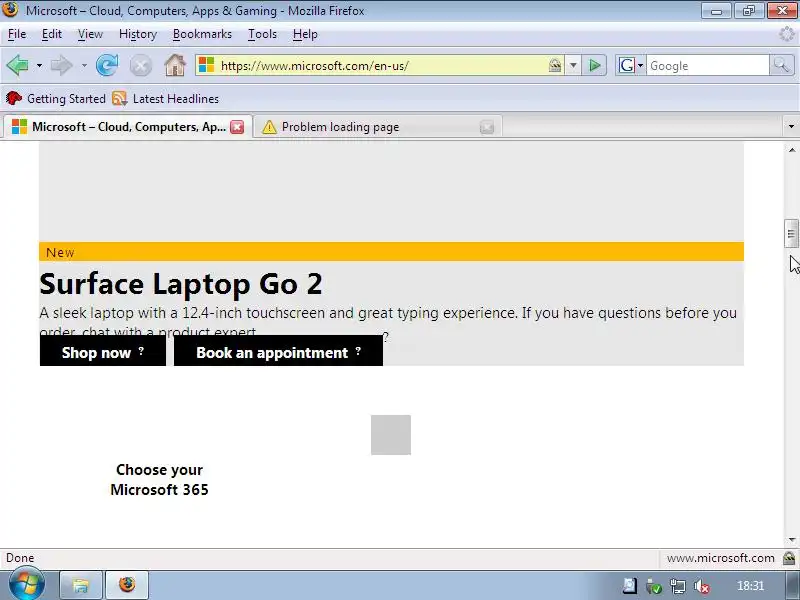Click the scrollbar up arrow
Screen dimensions: 800x600
click(791, 150)
